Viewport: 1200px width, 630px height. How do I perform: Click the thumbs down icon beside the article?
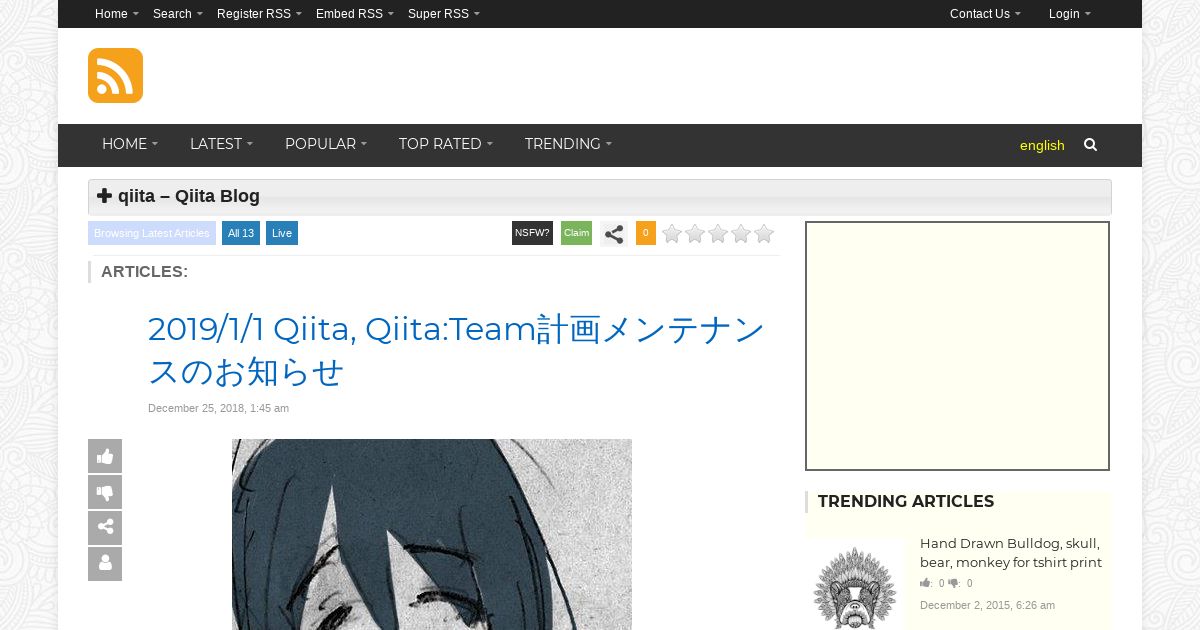point(105,492)
